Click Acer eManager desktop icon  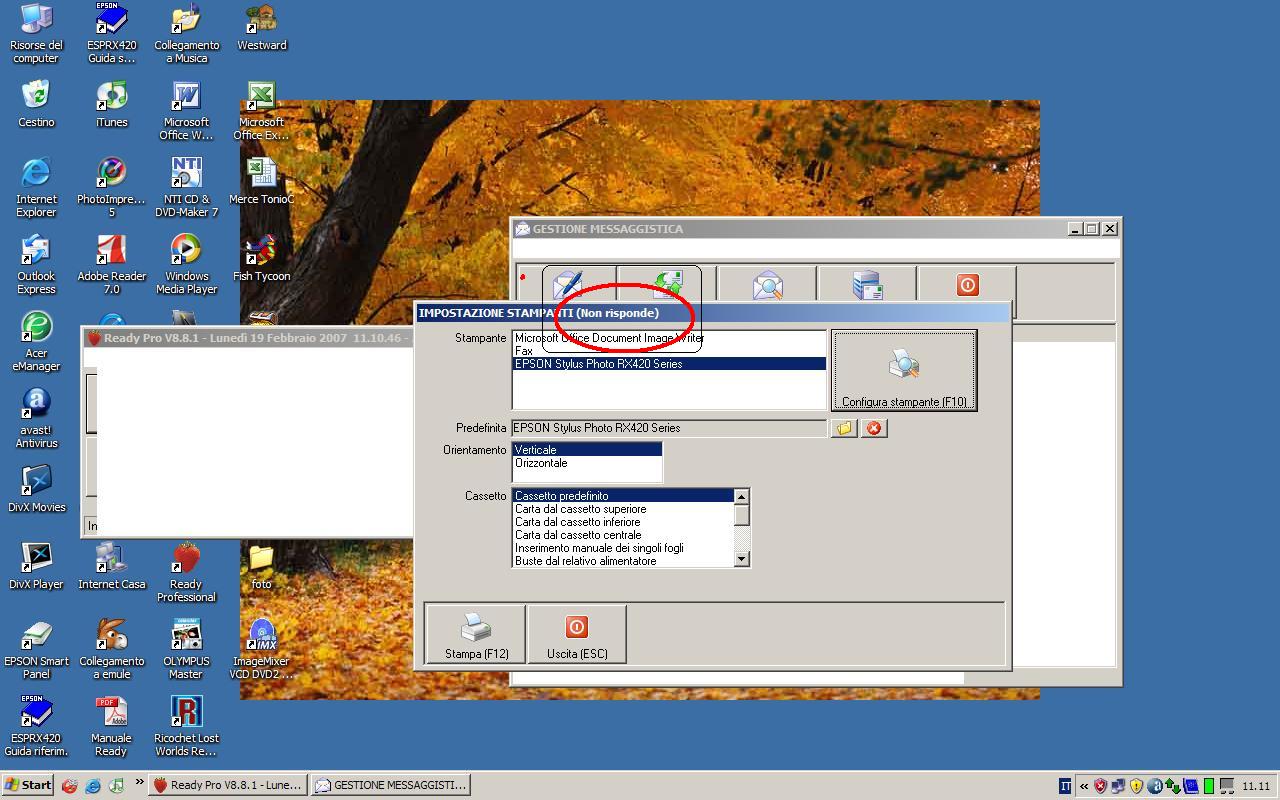(36, 341)
